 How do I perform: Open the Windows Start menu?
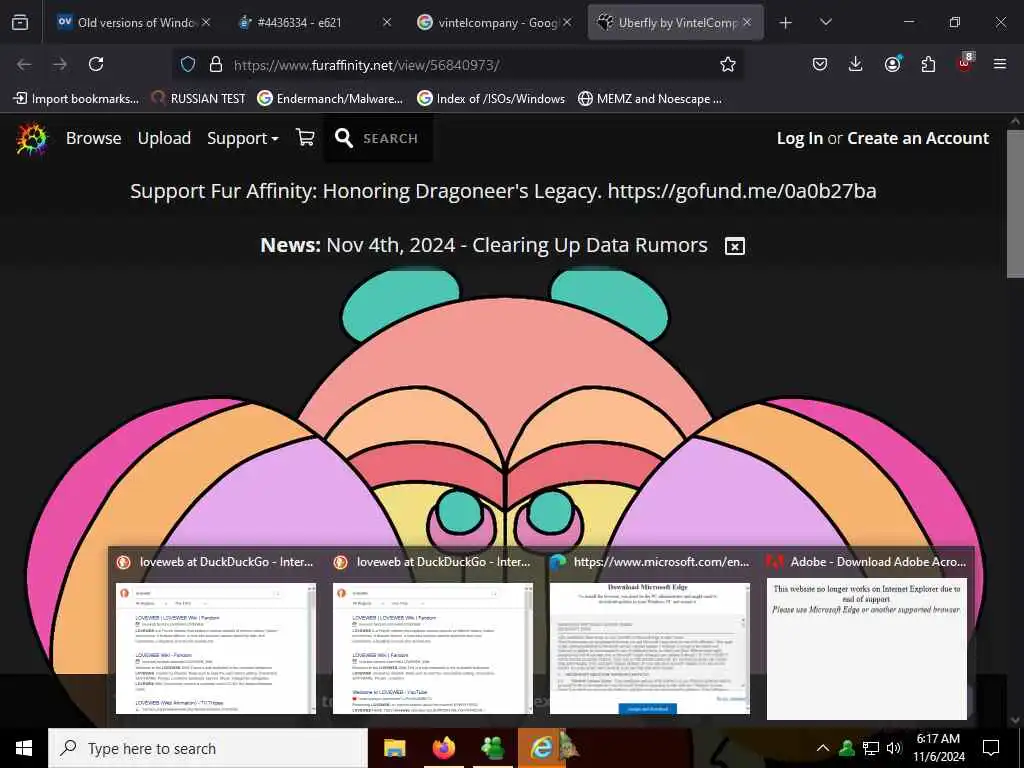coord(24,748)
